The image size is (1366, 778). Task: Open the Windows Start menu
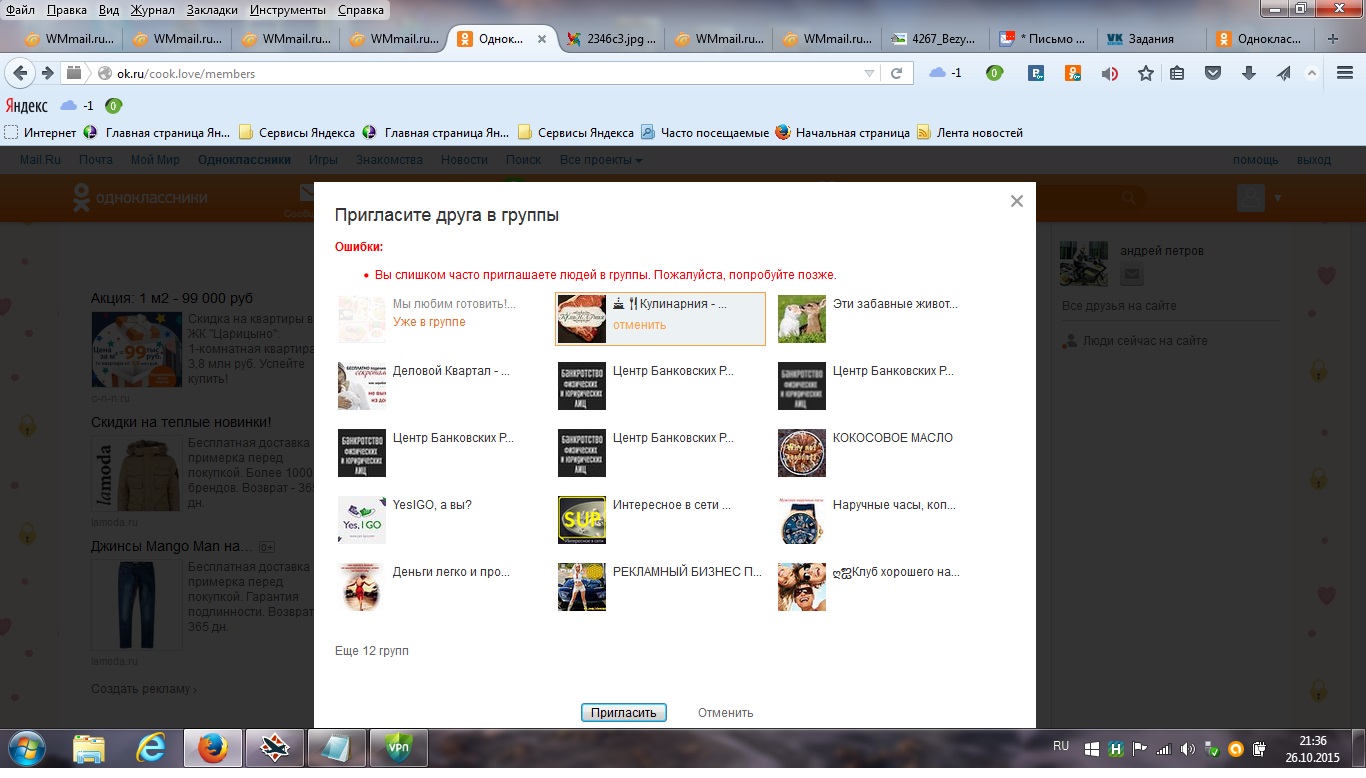tap(26, 748)
